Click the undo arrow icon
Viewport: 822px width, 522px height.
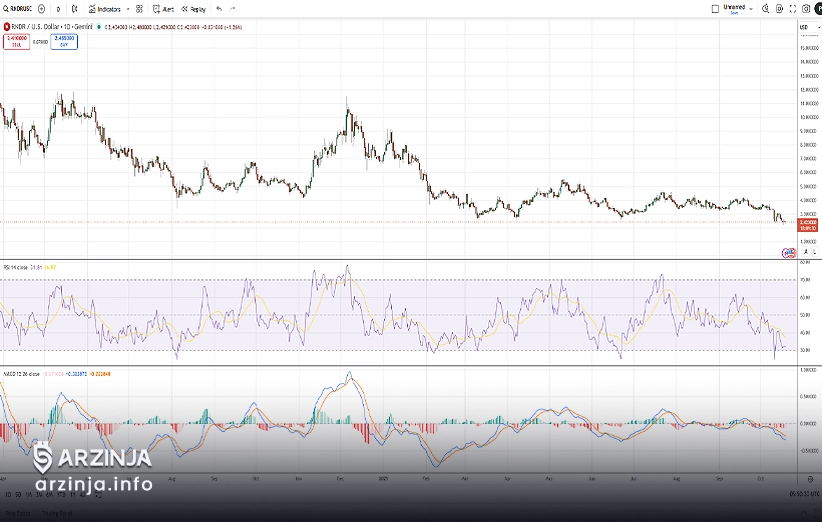(218, 8)
